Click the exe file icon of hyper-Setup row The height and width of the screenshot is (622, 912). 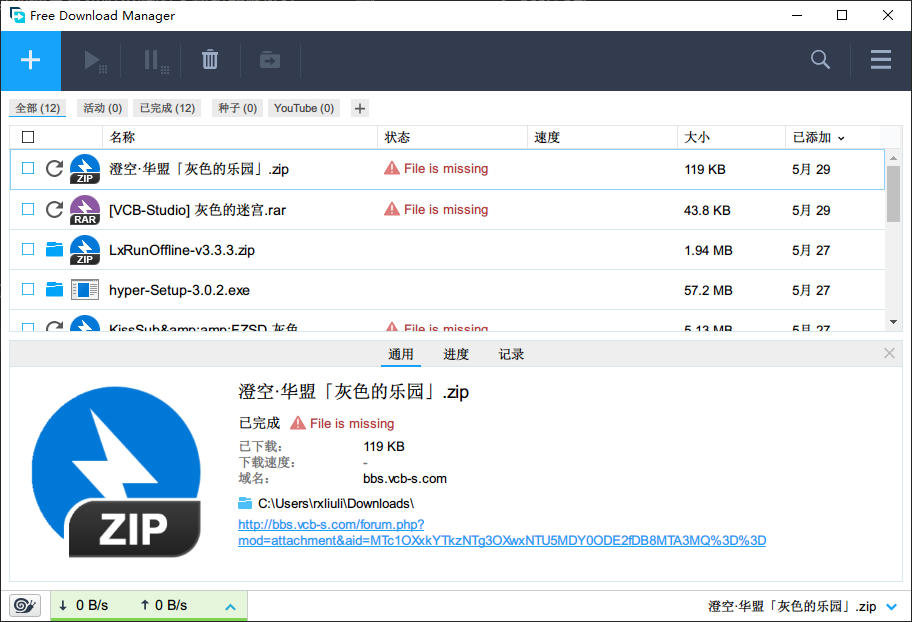point(85,290)
